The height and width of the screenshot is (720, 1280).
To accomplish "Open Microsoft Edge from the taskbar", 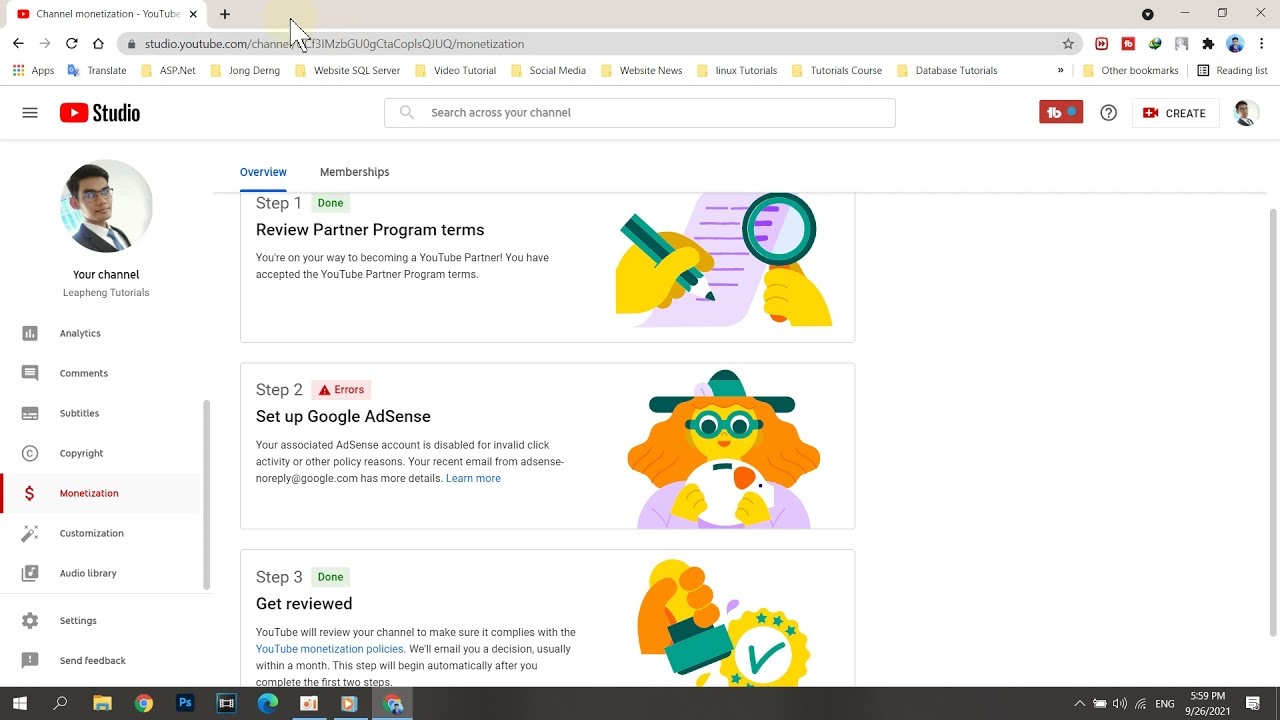I will coord(267,704).
